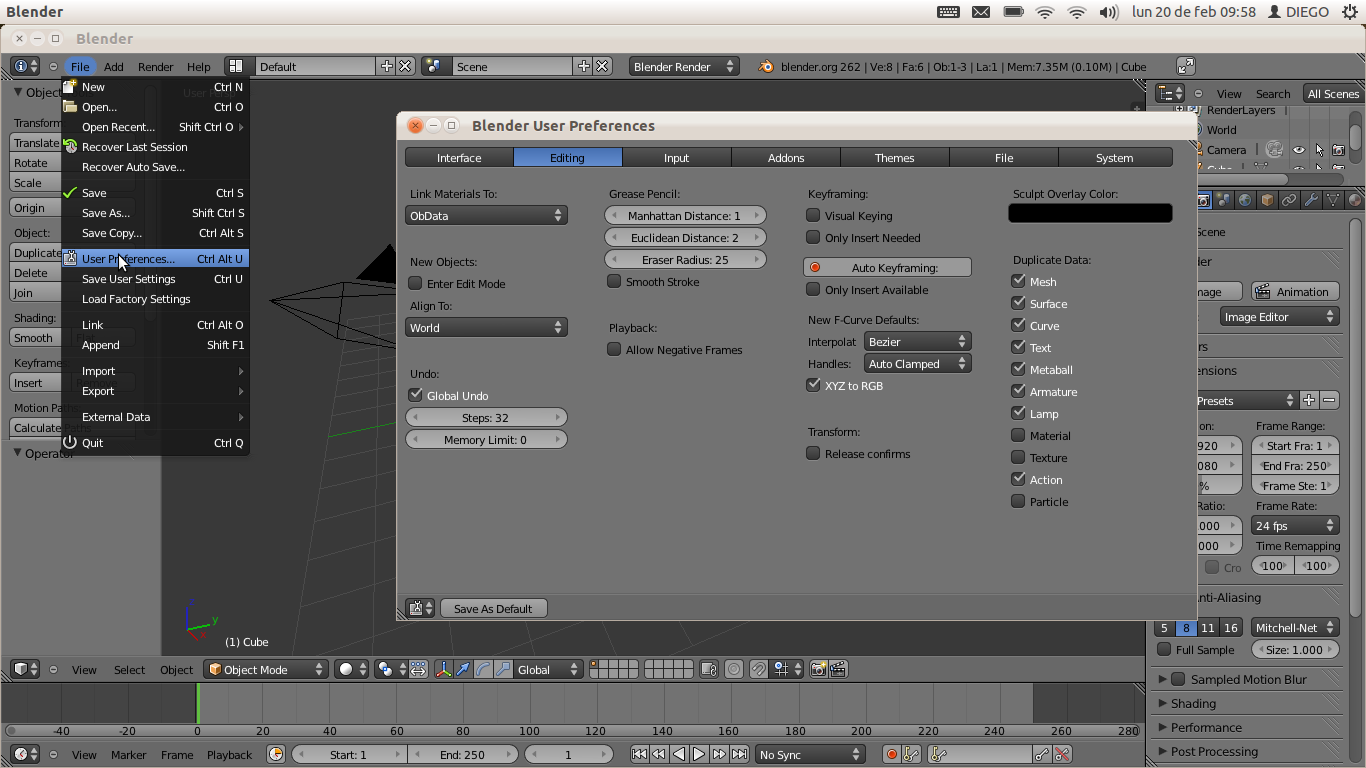Open the Interpolation Bezier dropdown

916,342
